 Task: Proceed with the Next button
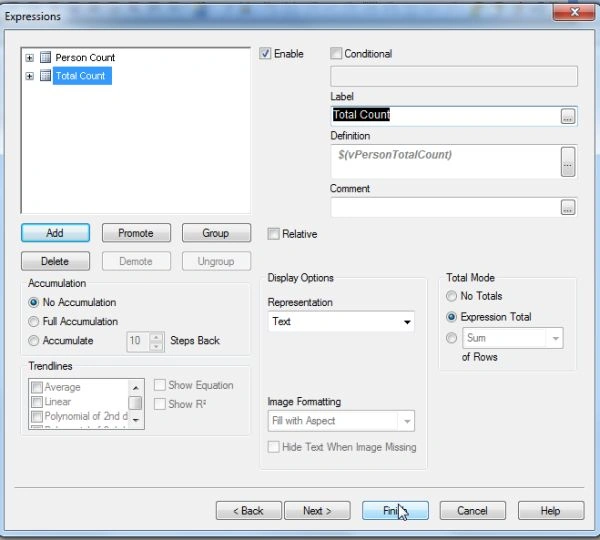coord(317,511)
